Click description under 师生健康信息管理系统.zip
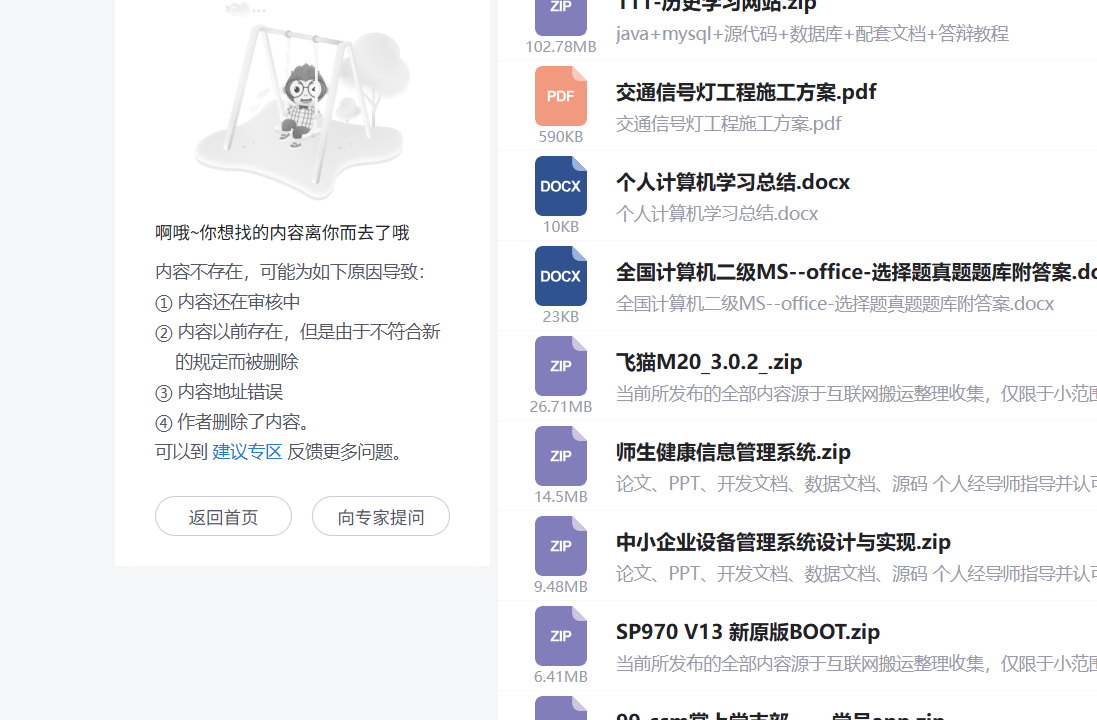Viewport: 1097px width, 720px height. [x=856, y=483]
